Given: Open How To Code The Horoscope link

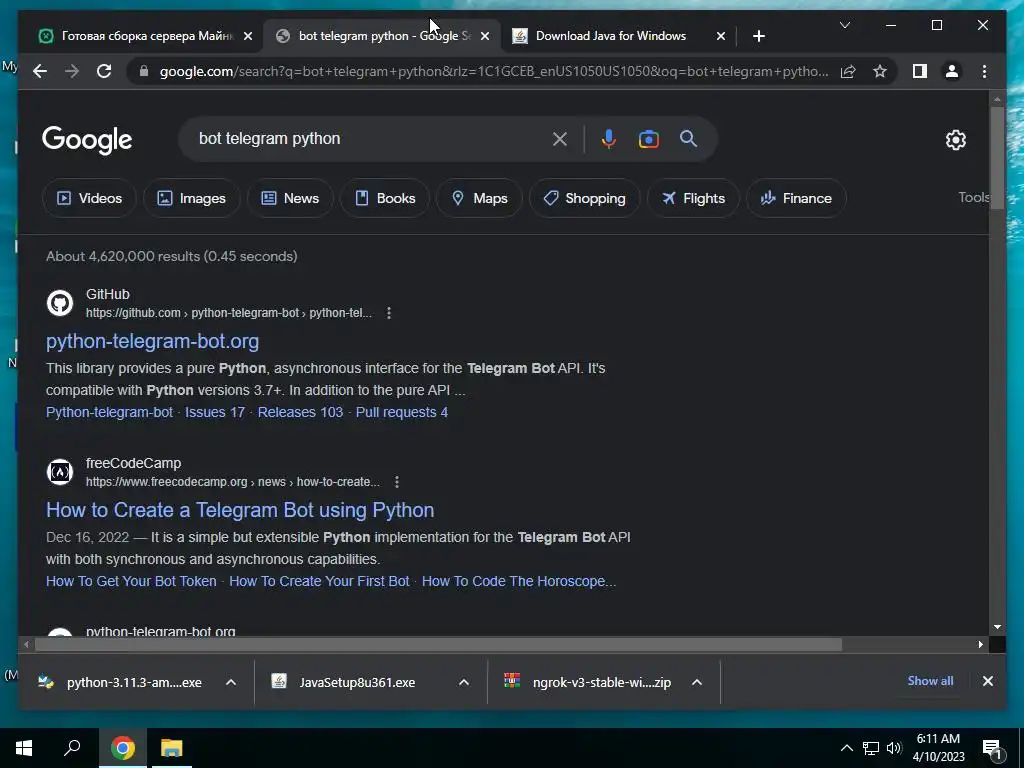Looking at the screenshot, I should tap(519, 581).
